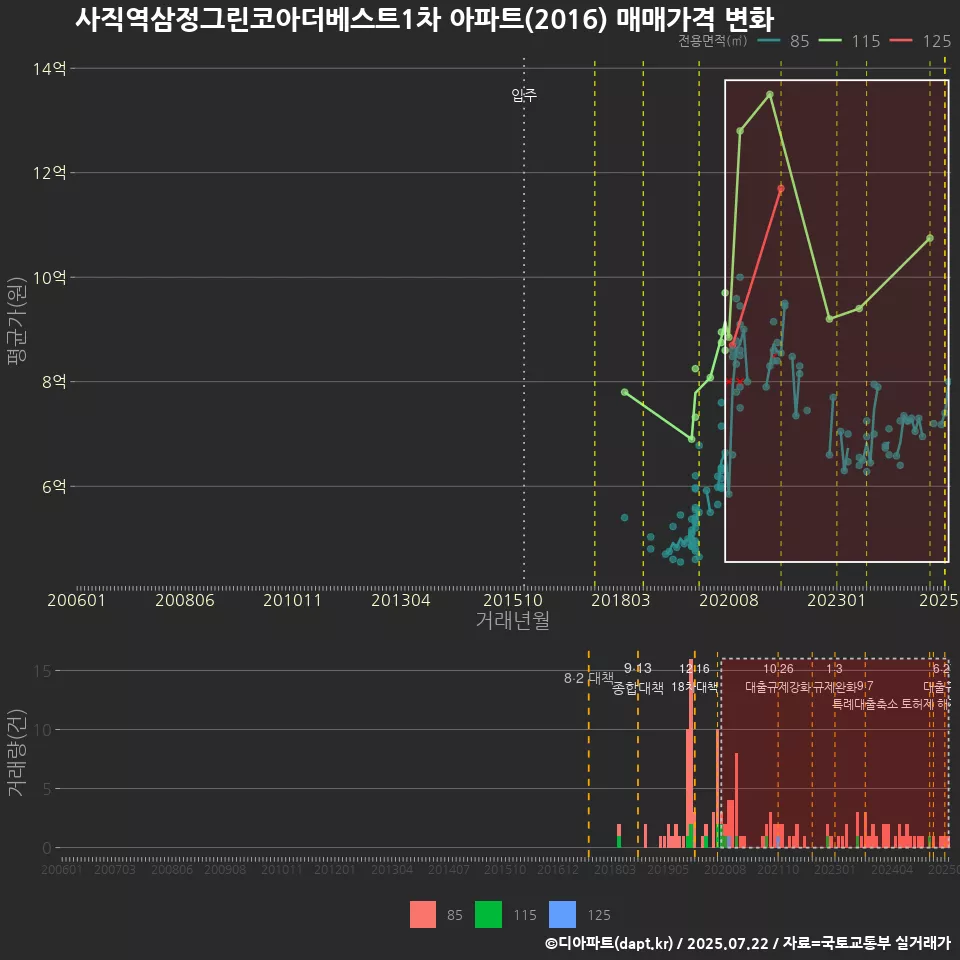Click 201201 on the volume chart x-axis
This screenshot has height=960, width=960.
tap(335, 869)
